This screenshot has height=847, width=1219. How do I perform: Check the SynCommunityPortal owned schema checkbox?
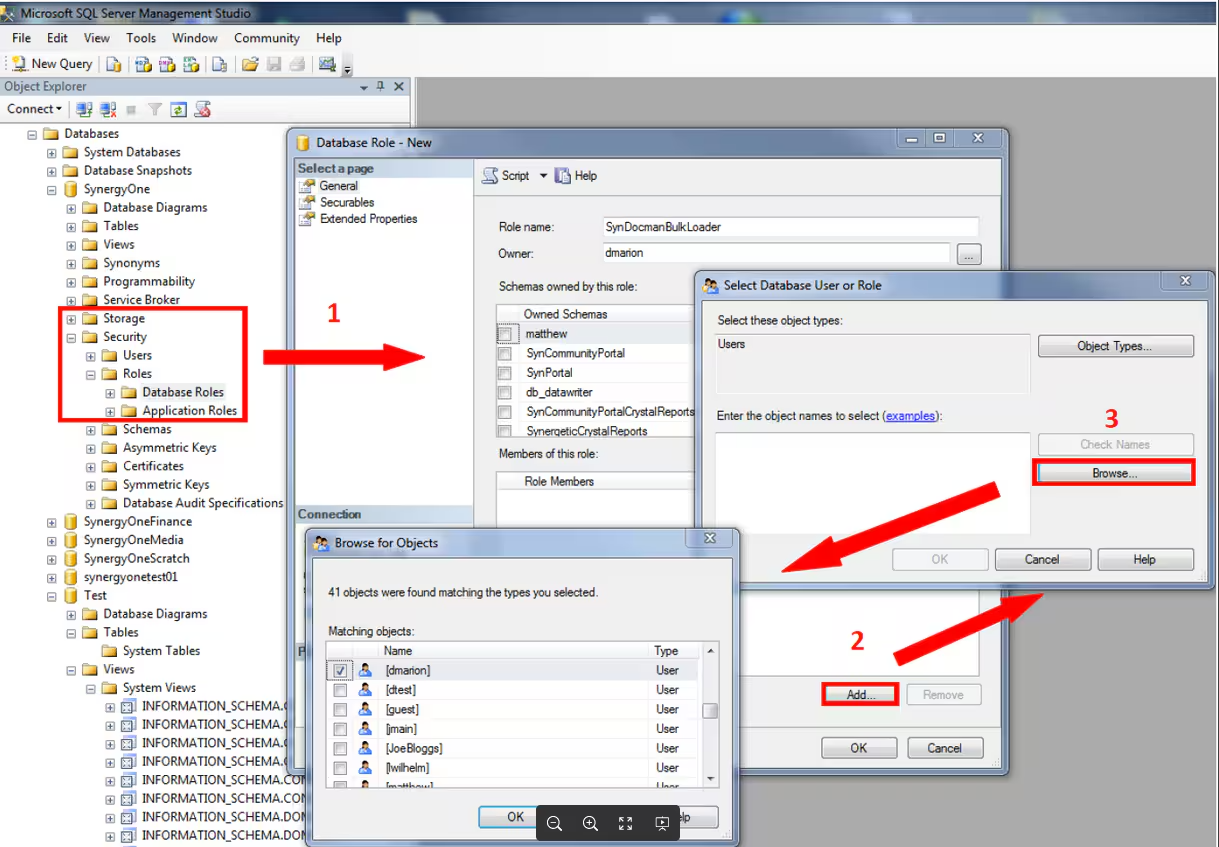(504, 353)
